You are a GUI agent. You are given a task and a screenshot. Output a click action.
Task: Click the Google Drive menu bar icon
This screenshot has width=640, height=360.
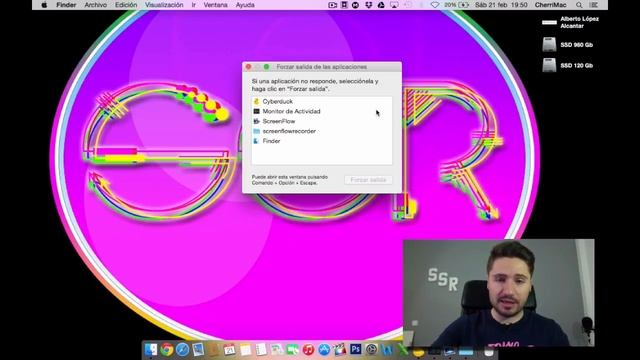(x=381, y=5)
